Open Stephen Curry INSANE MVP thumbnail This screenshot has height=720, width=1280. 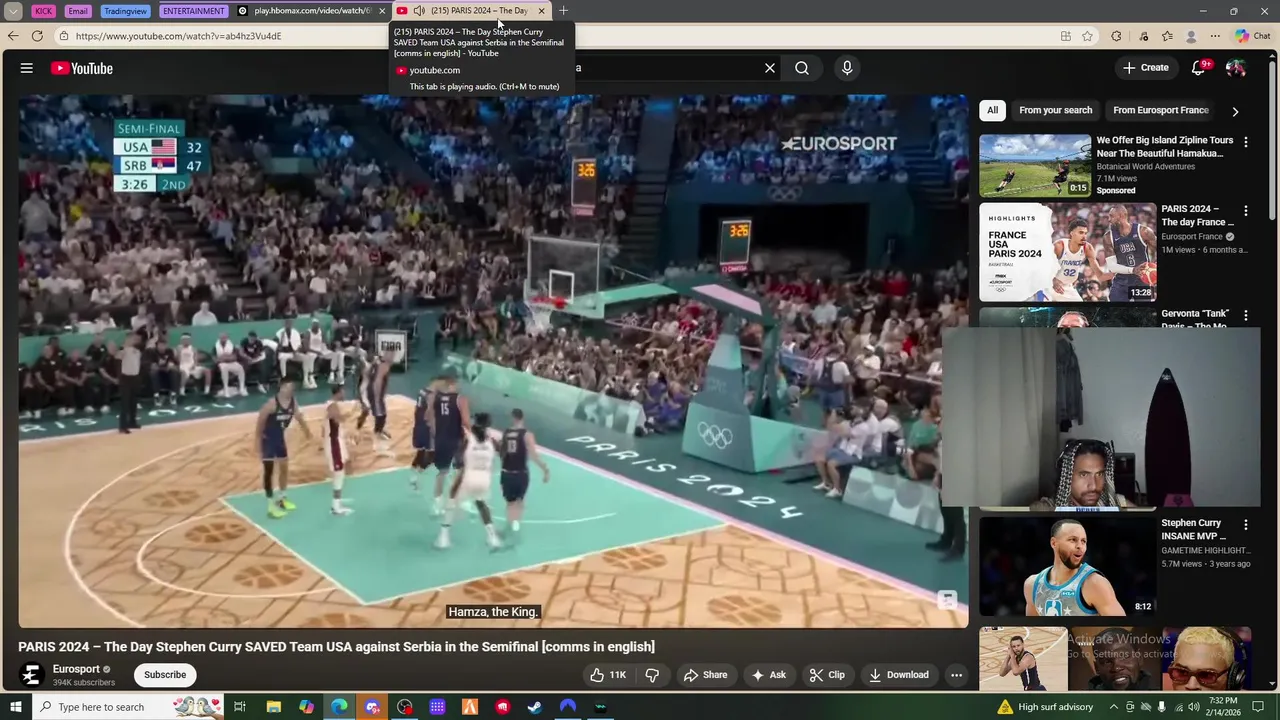(x=1067, y=566)
